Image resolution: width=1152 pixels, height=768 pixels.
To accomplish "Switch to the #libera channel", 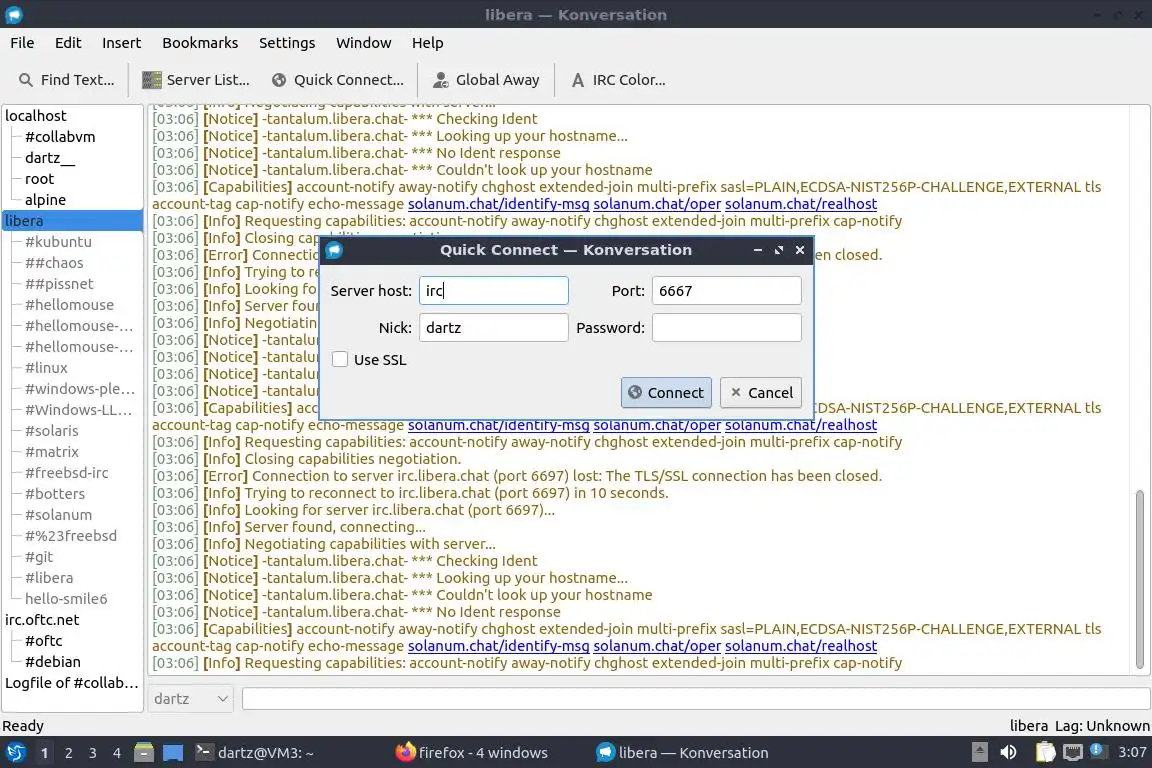I will (49, 578).
